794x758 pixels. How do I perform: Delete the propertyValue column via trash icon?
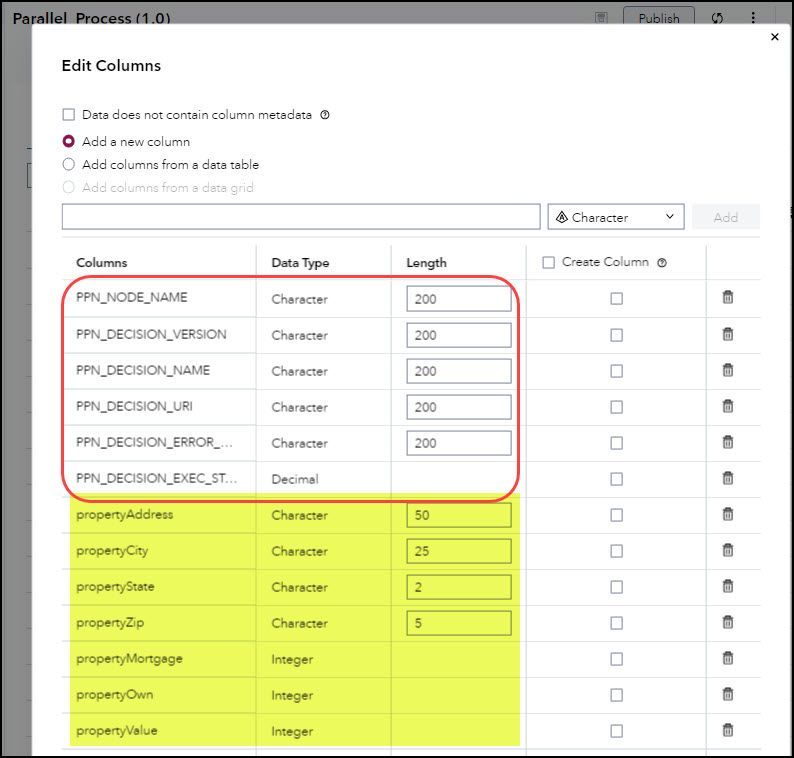(x=728, y=730)
